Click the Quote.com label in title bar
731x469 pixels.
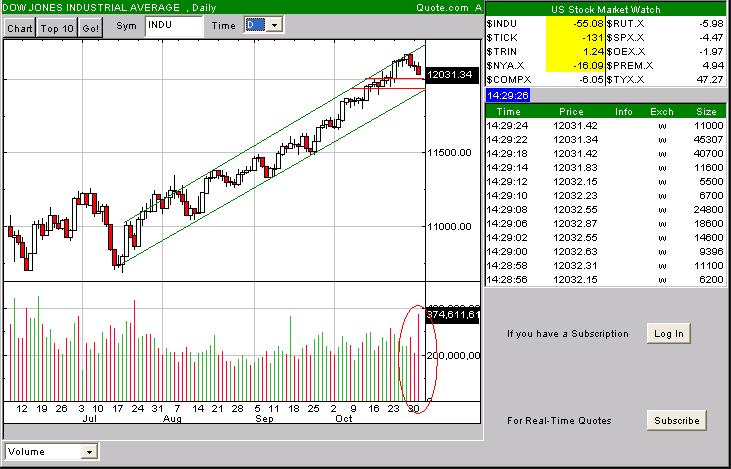pos(442,7)
